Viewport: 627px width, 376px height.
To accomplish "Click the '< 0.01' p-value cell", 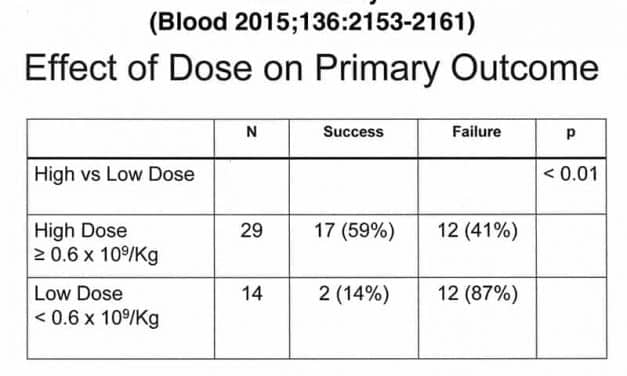I will [571, 174].
